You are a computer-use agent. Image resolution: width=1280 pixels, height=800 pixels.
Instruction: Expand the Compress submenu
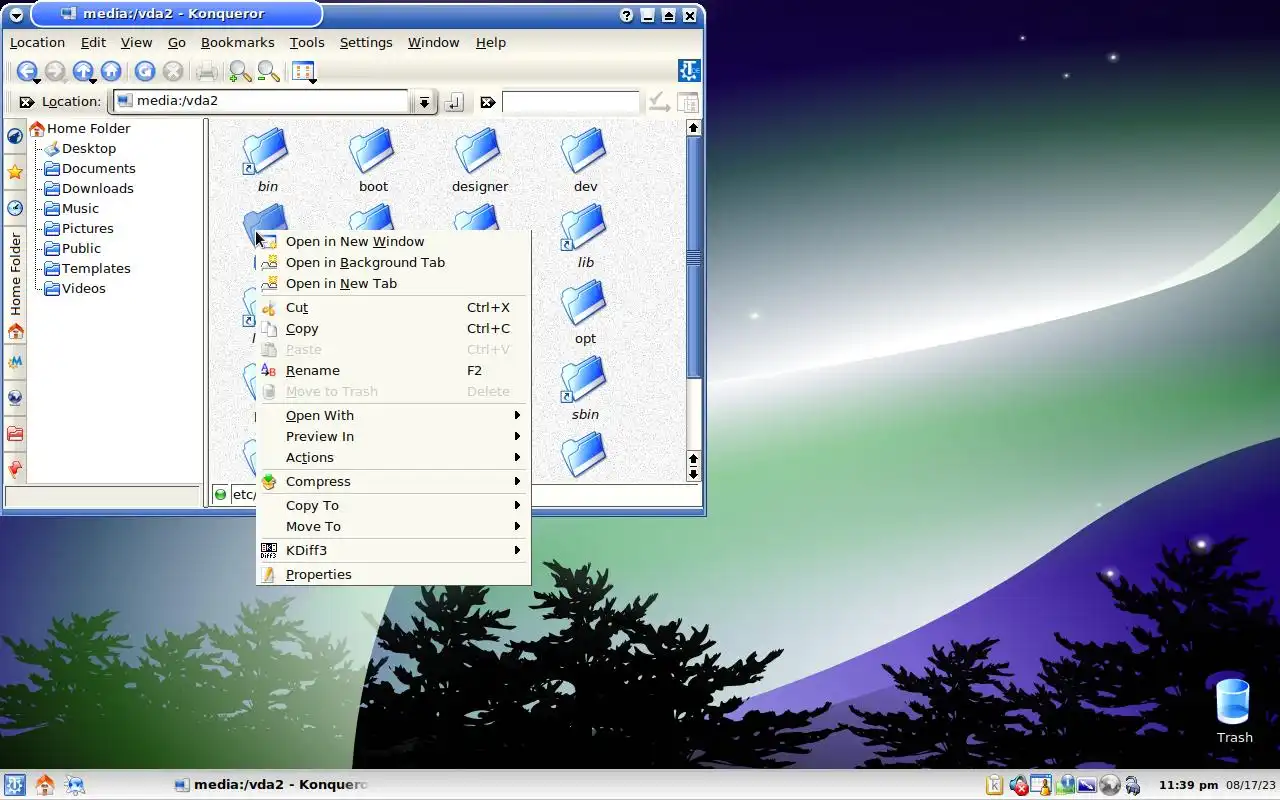[392, 481]
